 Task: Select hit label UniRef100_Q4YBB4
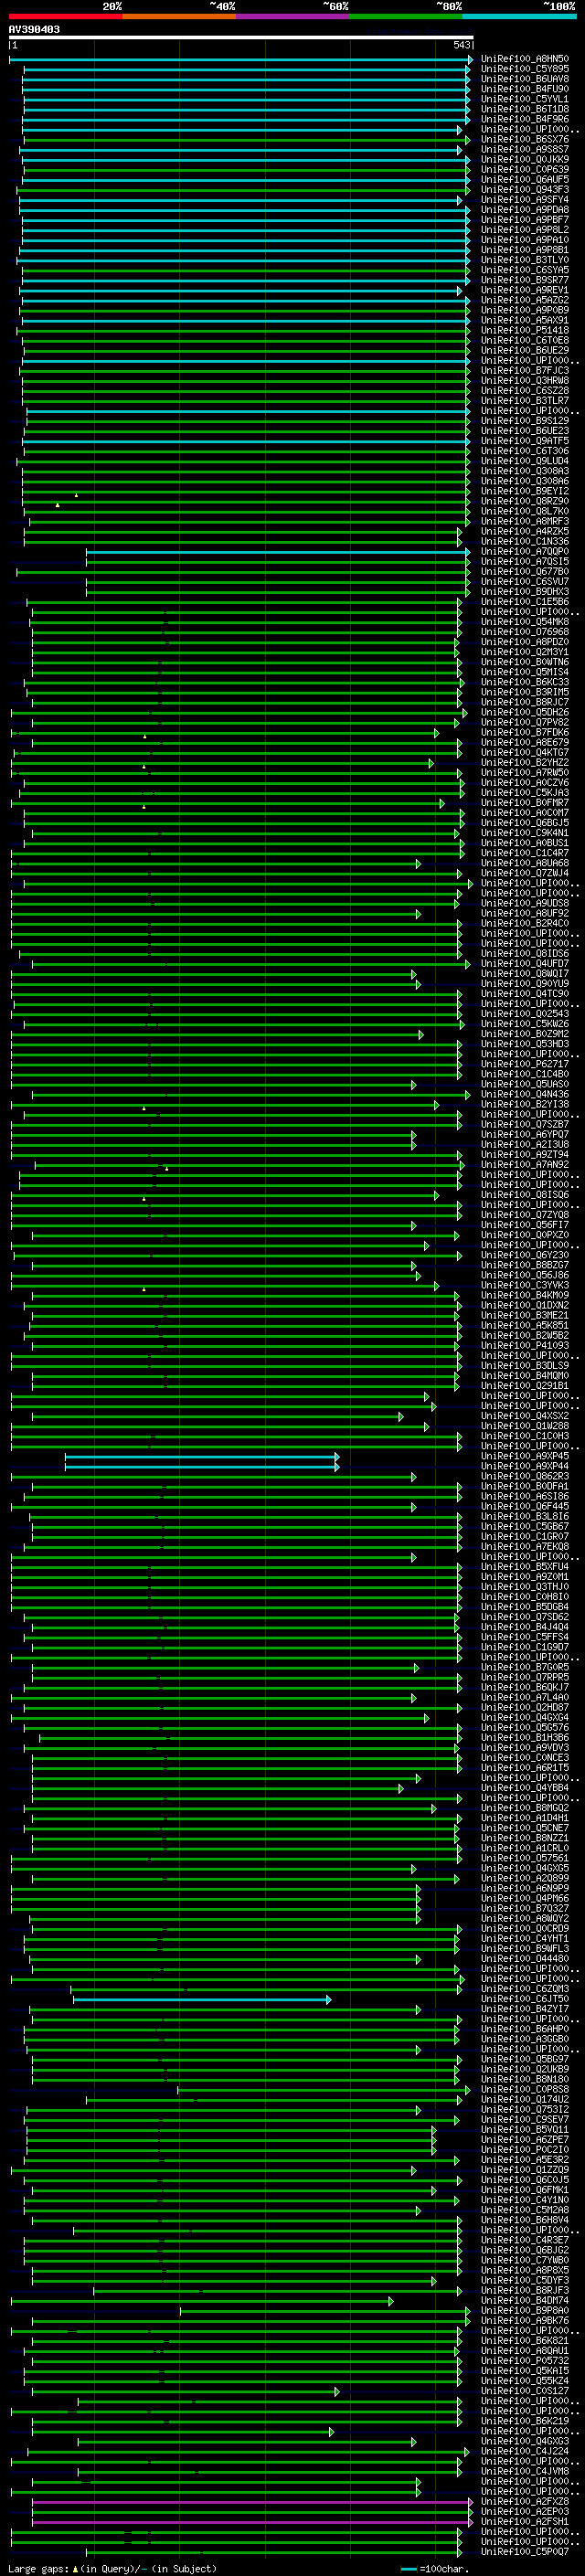tap(525, 1788)
